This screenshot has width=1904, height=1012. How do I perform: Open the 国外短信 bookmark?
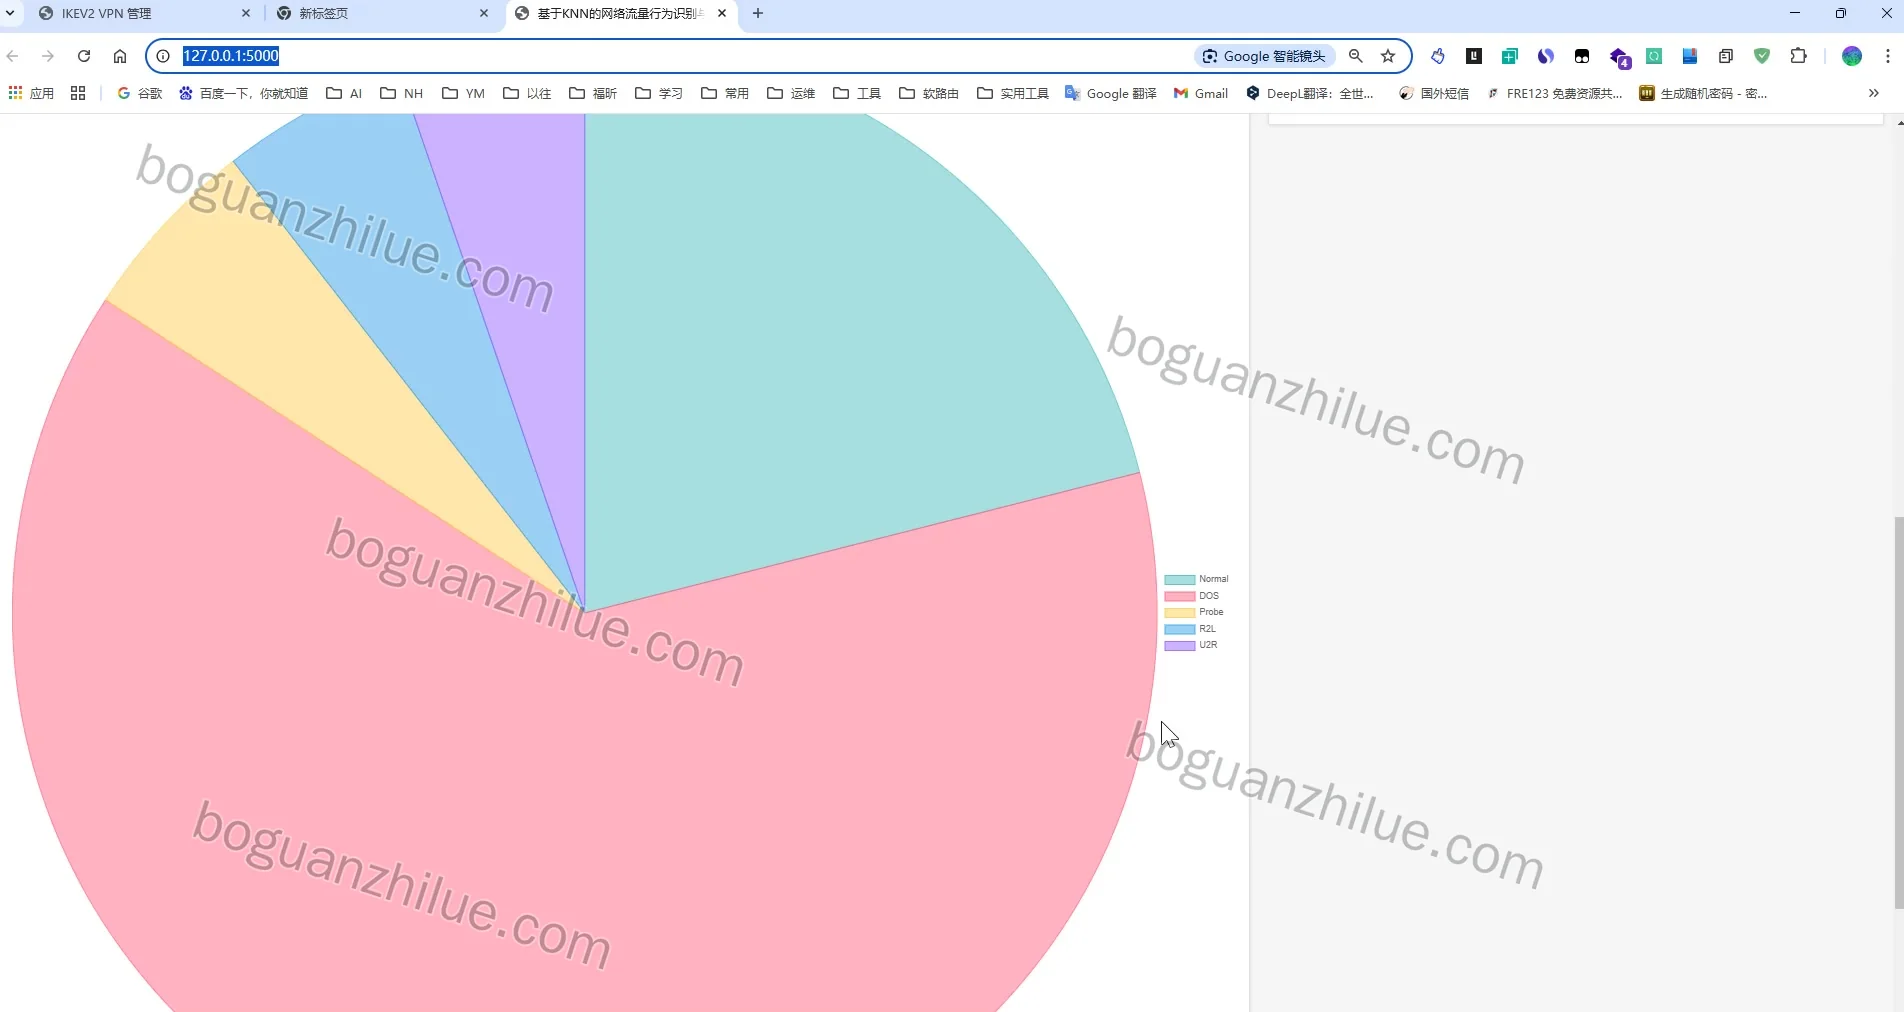(x=1434, y=93)
